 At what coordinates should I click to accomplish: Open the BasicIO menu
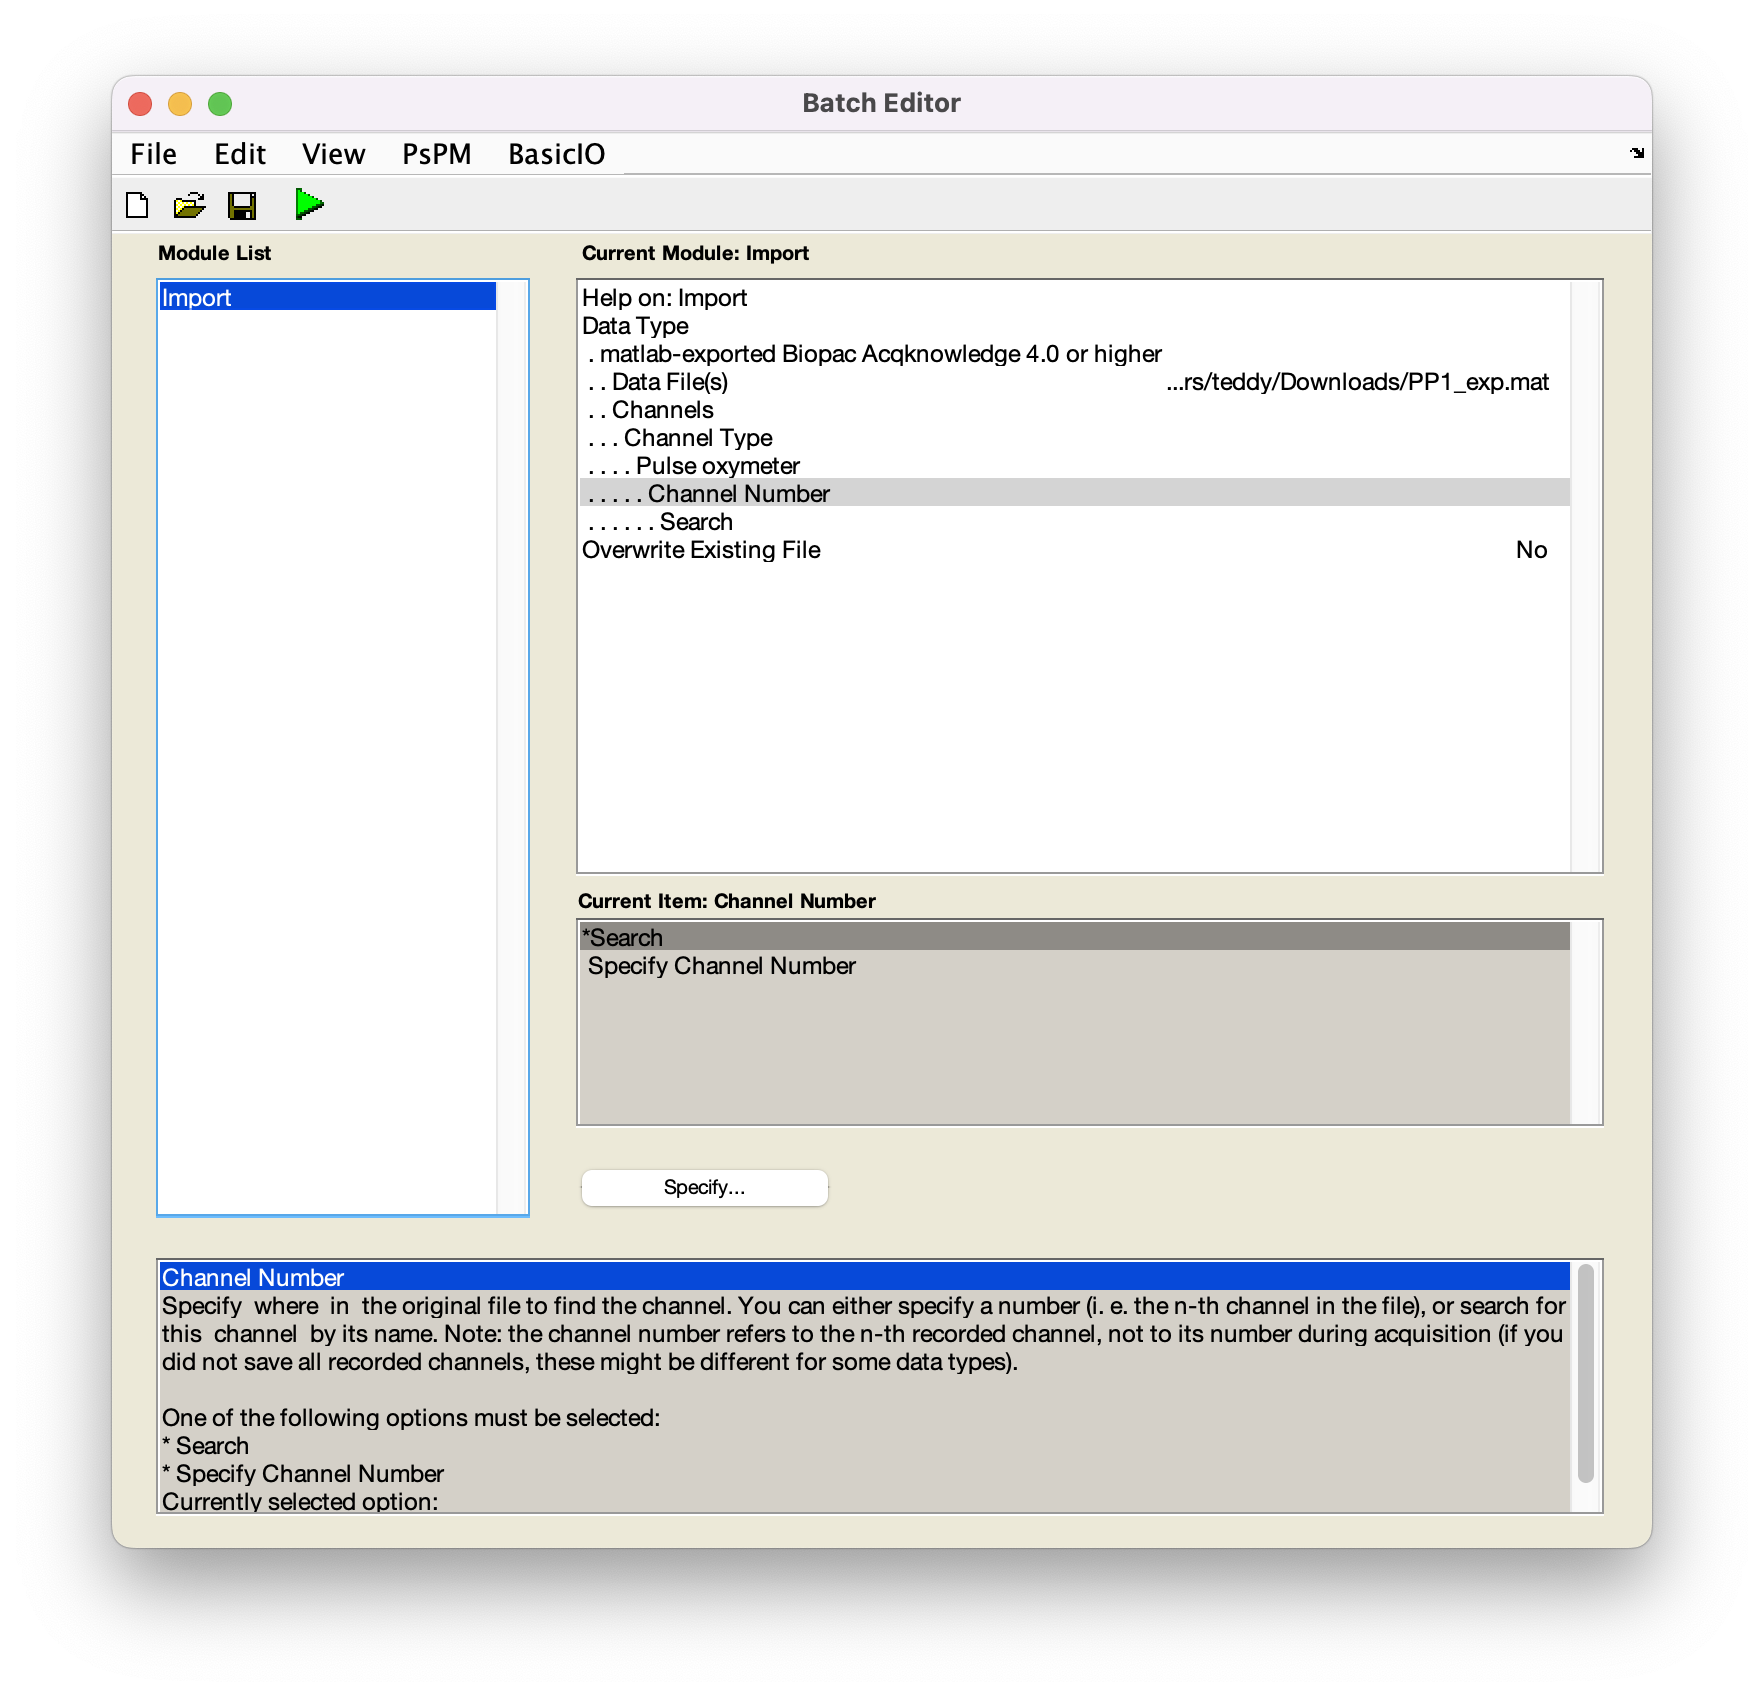pos(557,153)
